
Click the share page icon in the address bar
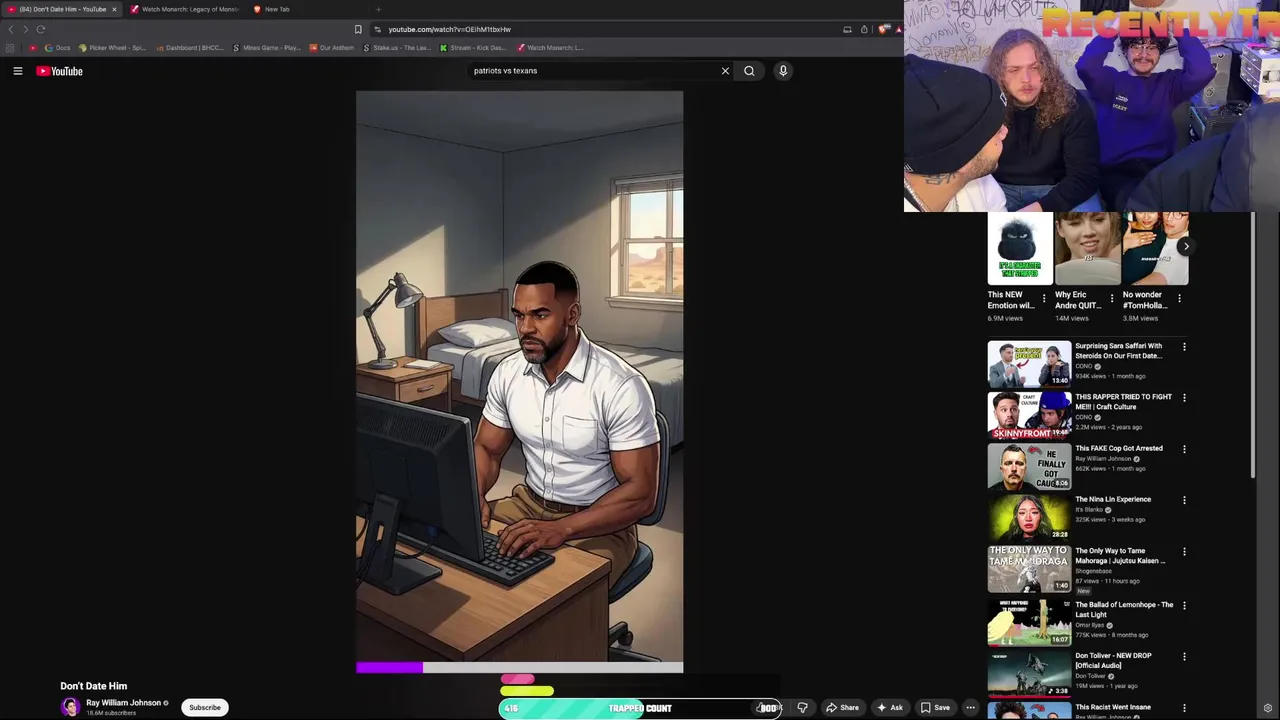[864, 29]
